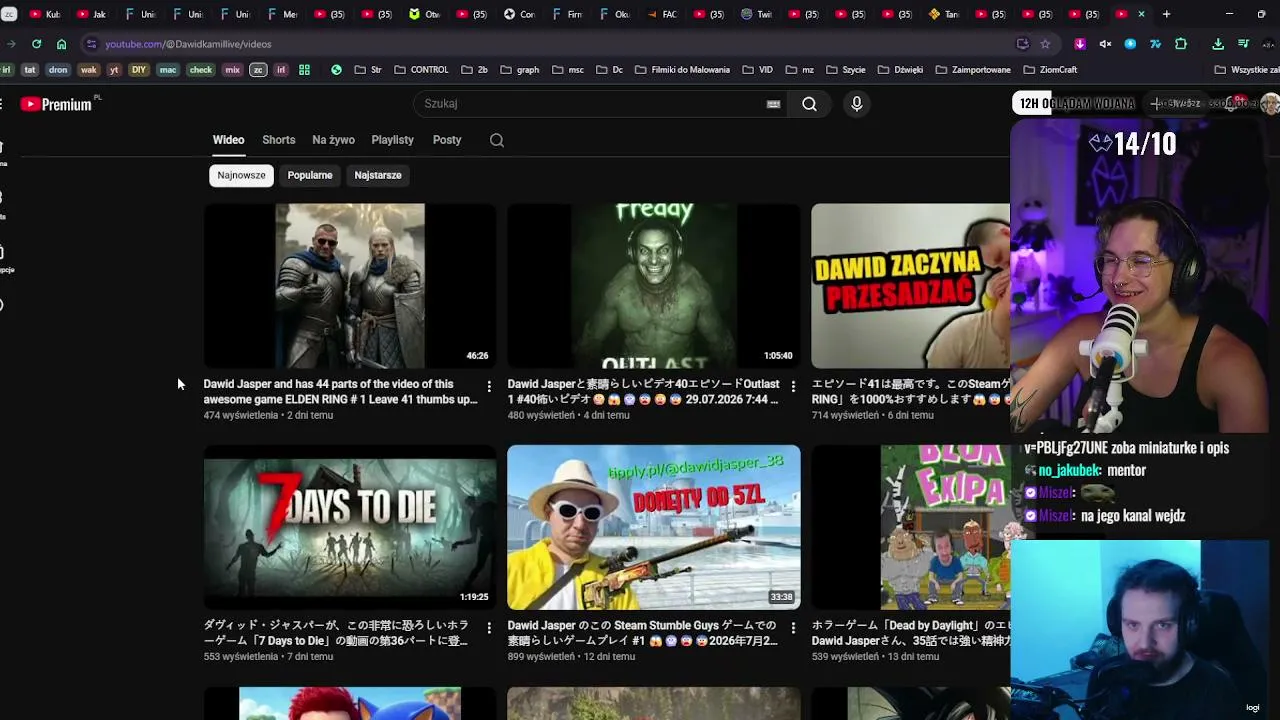Switch to the Playlisty channel tab

pyautogui.click(x=392, y=140)
